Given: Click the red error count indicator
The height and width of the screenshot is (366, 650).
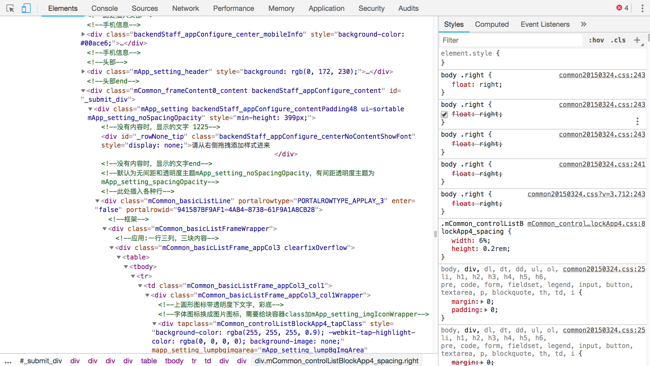Looking at the screenshot, I should coord(622,8).
